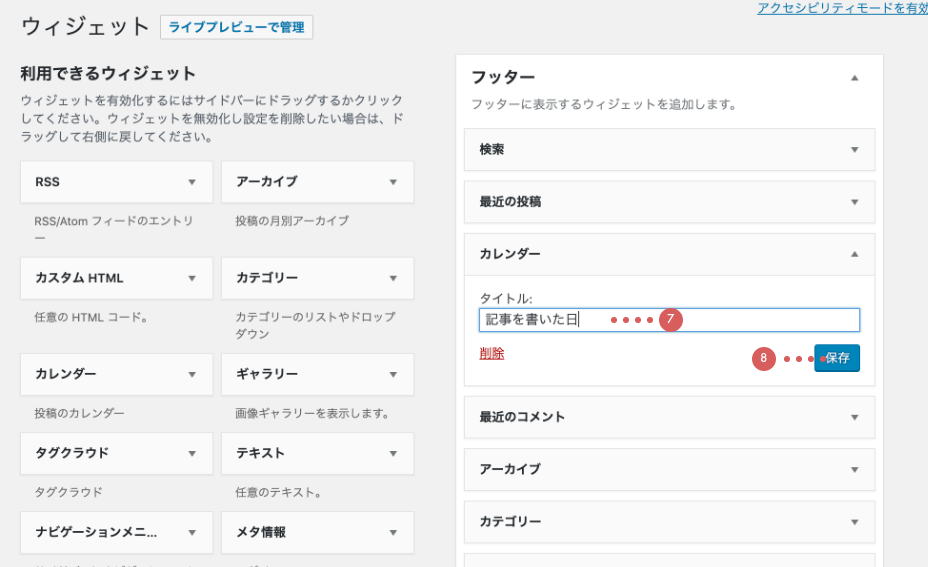The width and height of the screenshot is (928, 567).
Task: Expand the テキスト widget arrow
Action: click(393, 453)
